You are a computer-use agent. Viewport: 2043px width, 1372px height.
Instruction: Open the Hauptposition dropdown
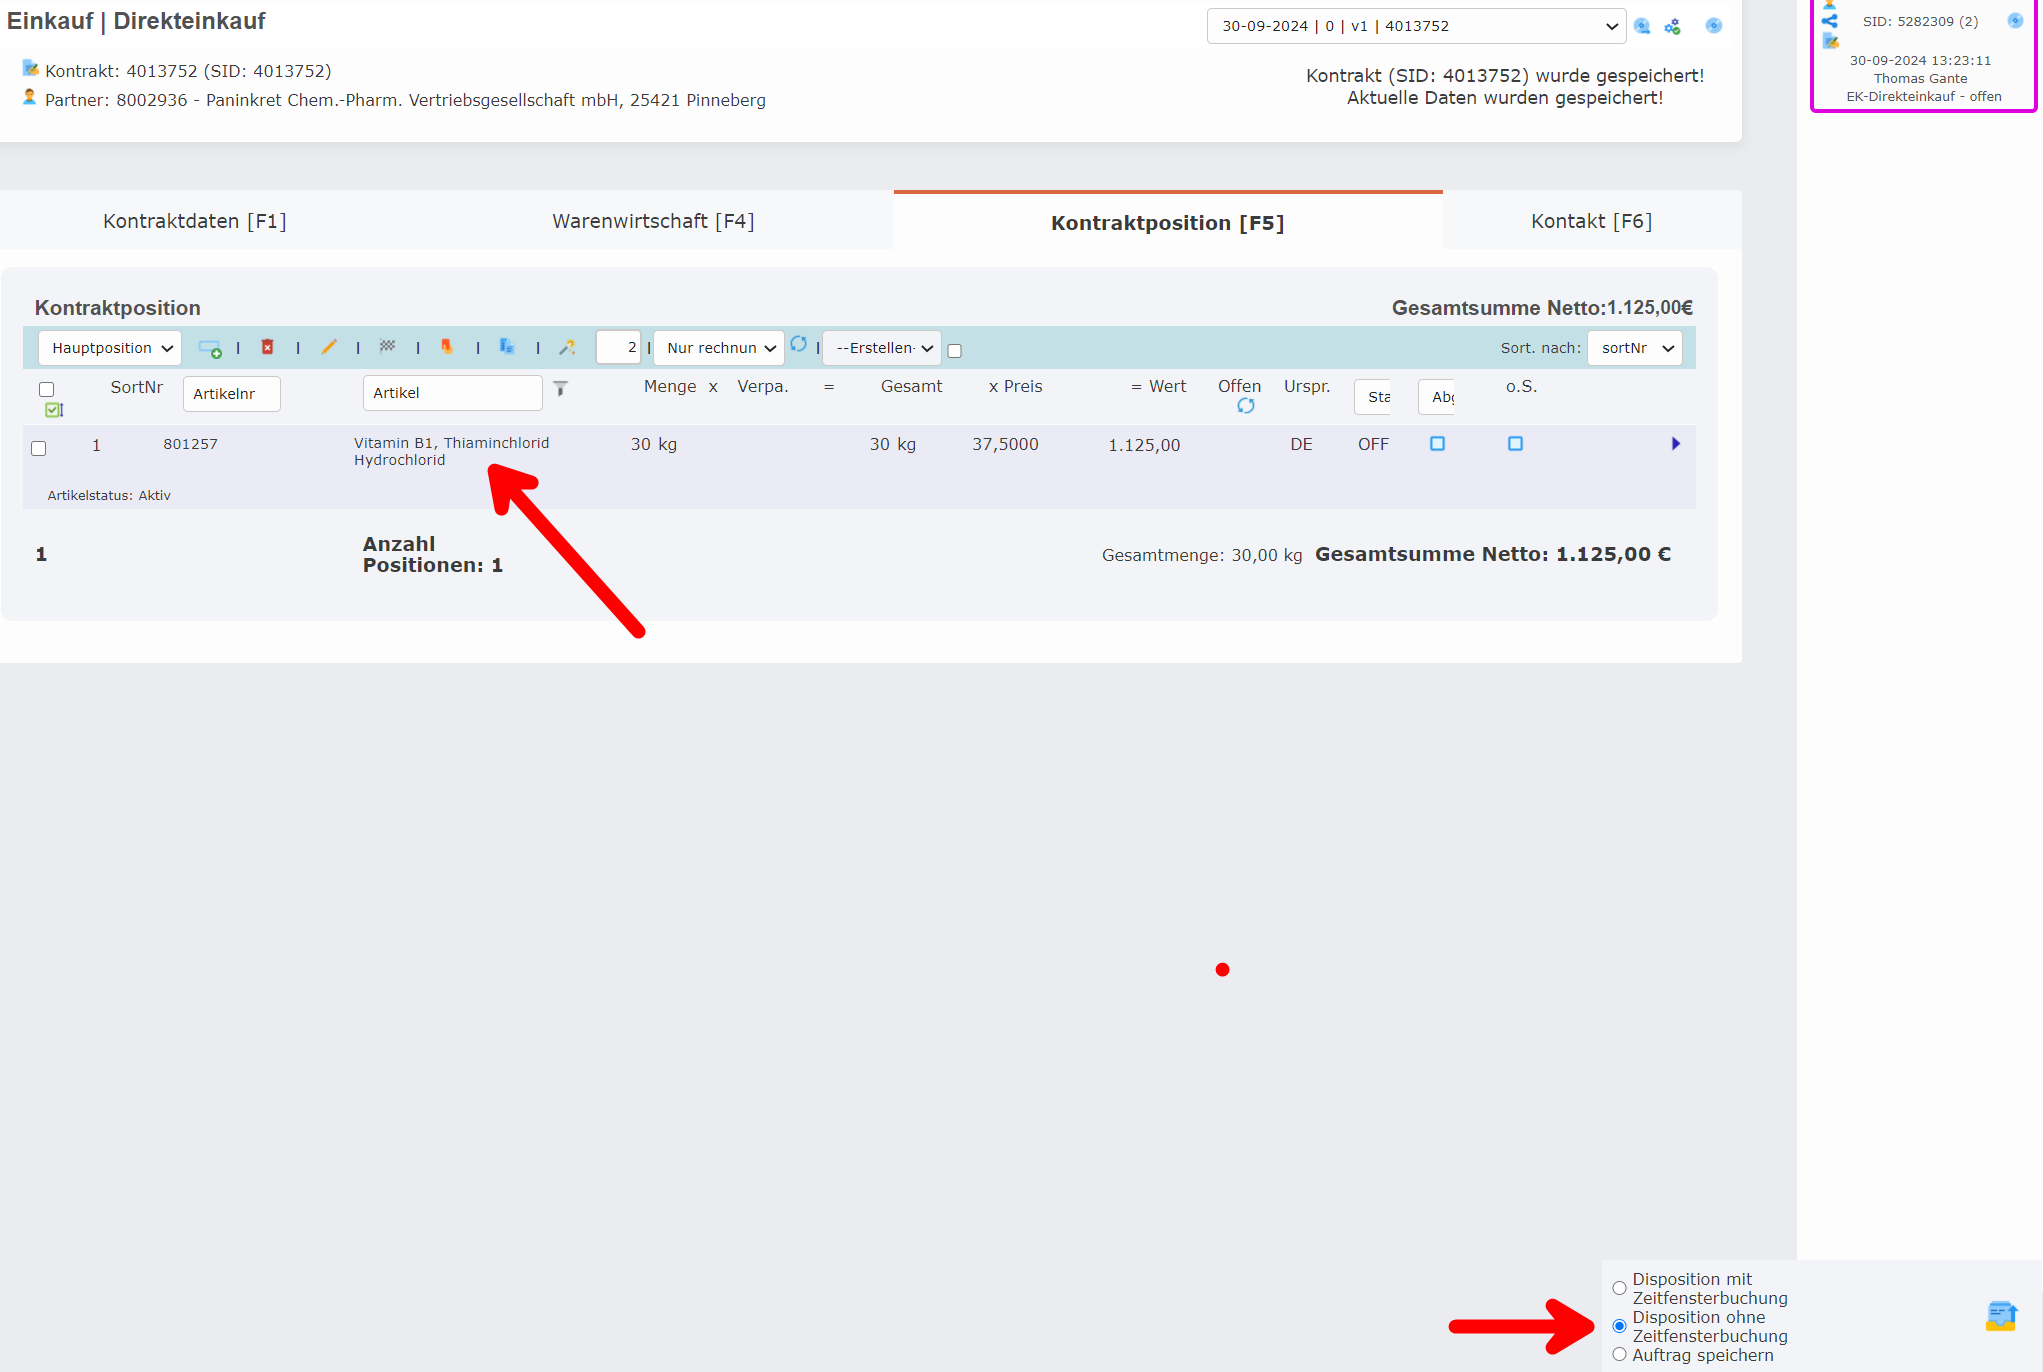tap(110, 347)
